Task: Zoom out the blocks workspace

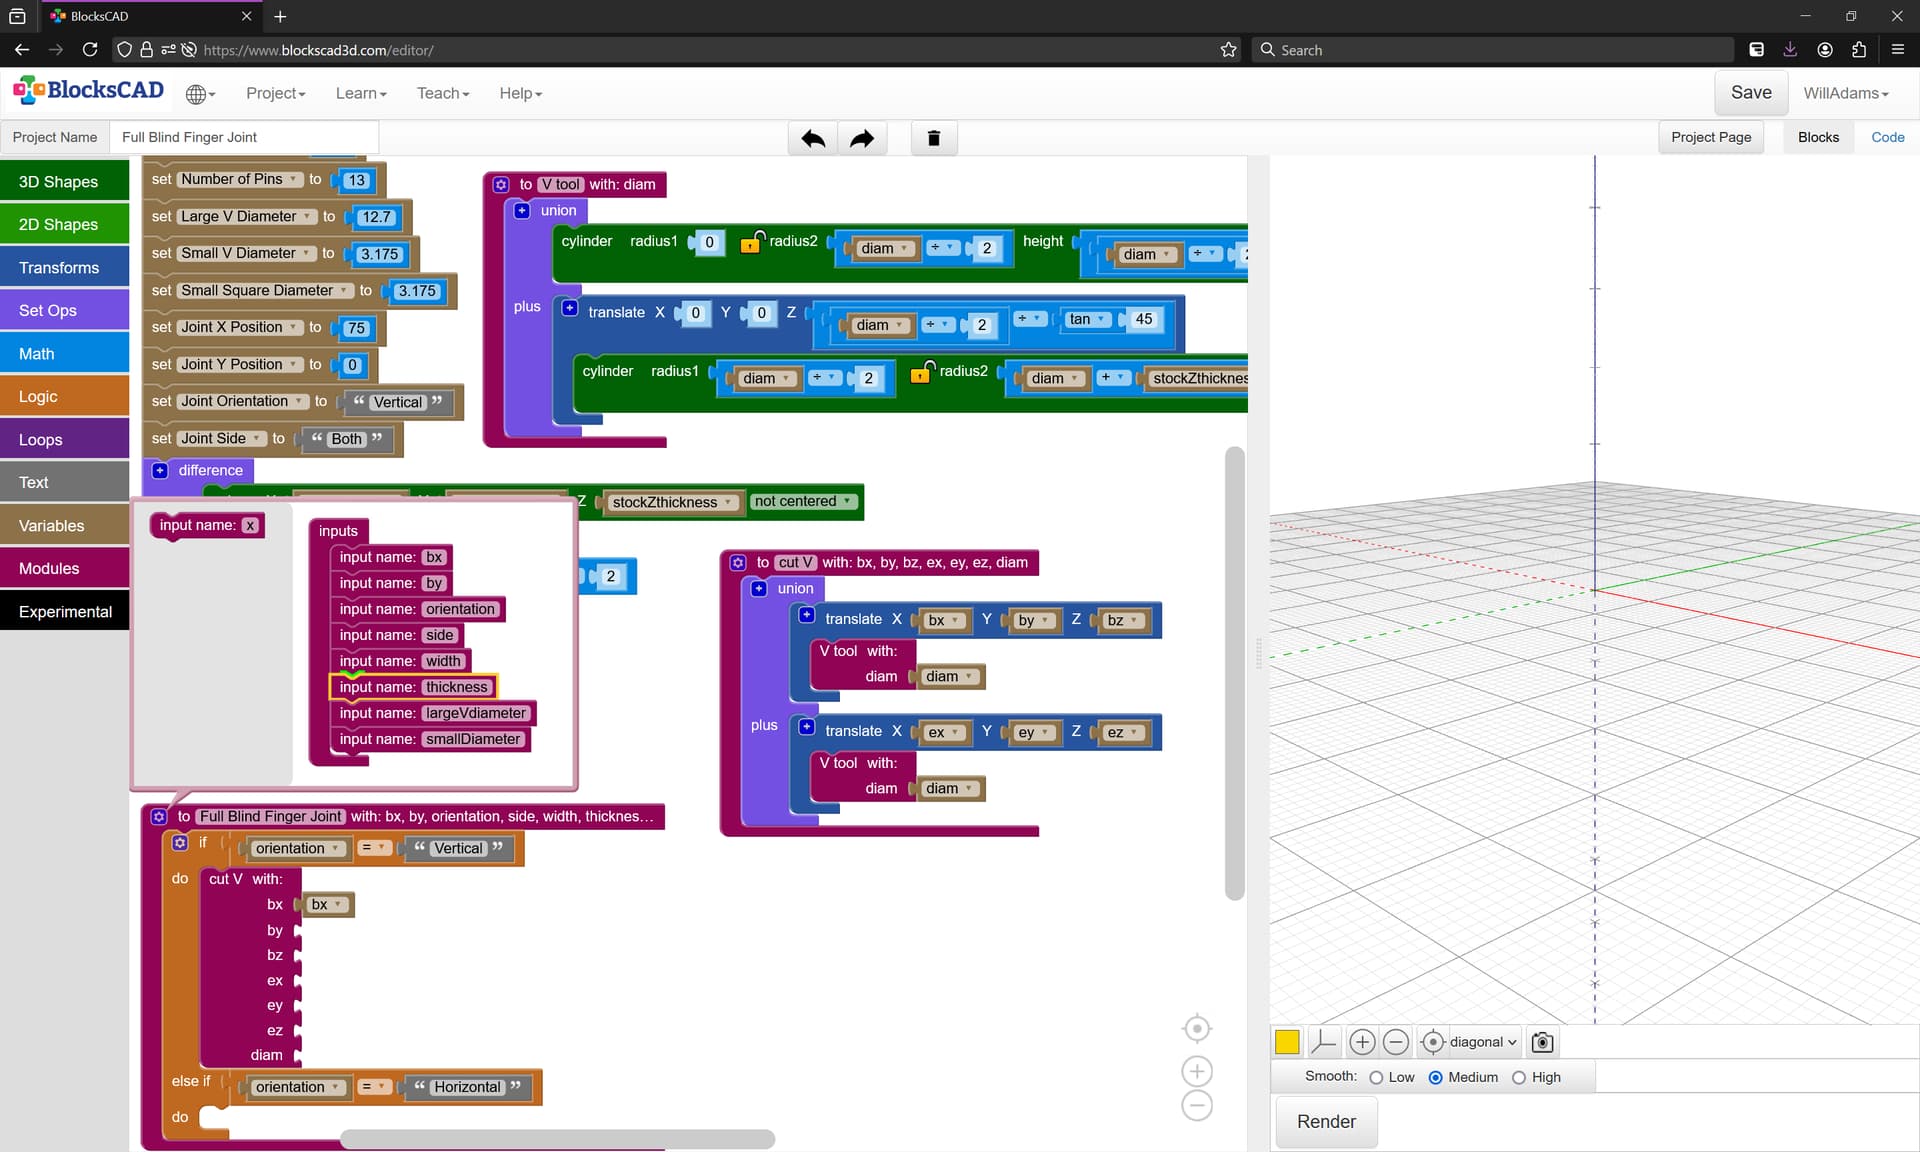Action: click(1197, 1105)
